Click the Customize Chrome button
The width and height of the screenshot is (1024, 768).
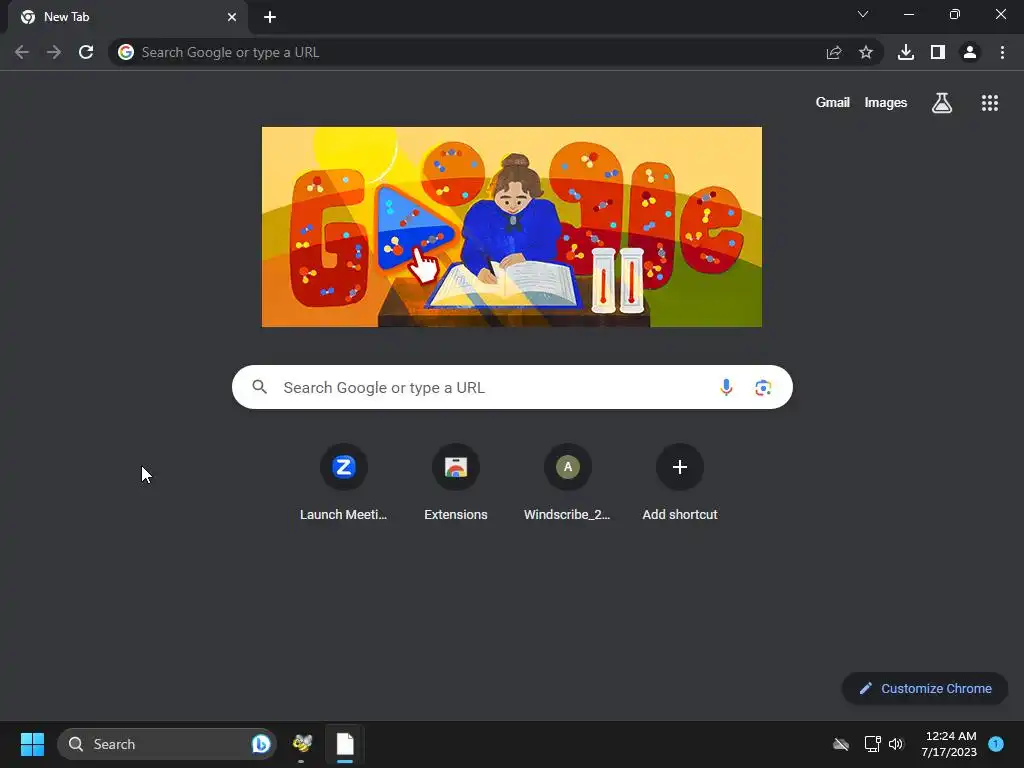coord(925,688)
